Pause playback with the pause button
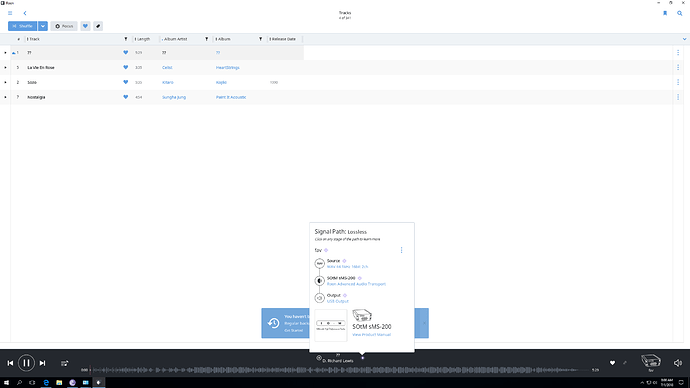 (x=26, y=363)
